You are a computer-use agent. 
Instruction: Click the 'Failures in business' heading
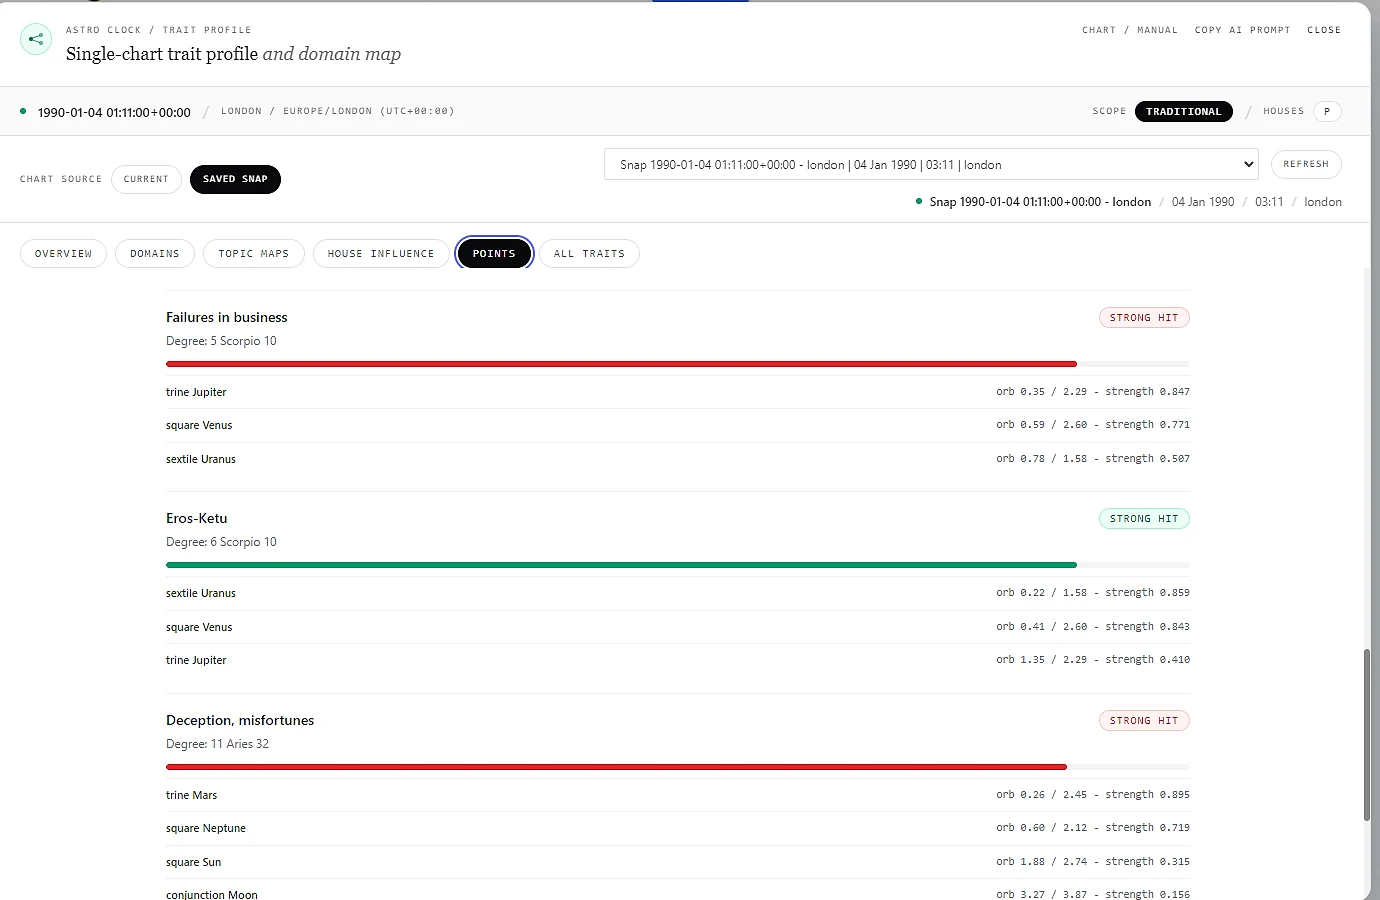click(x=227, y=317)
